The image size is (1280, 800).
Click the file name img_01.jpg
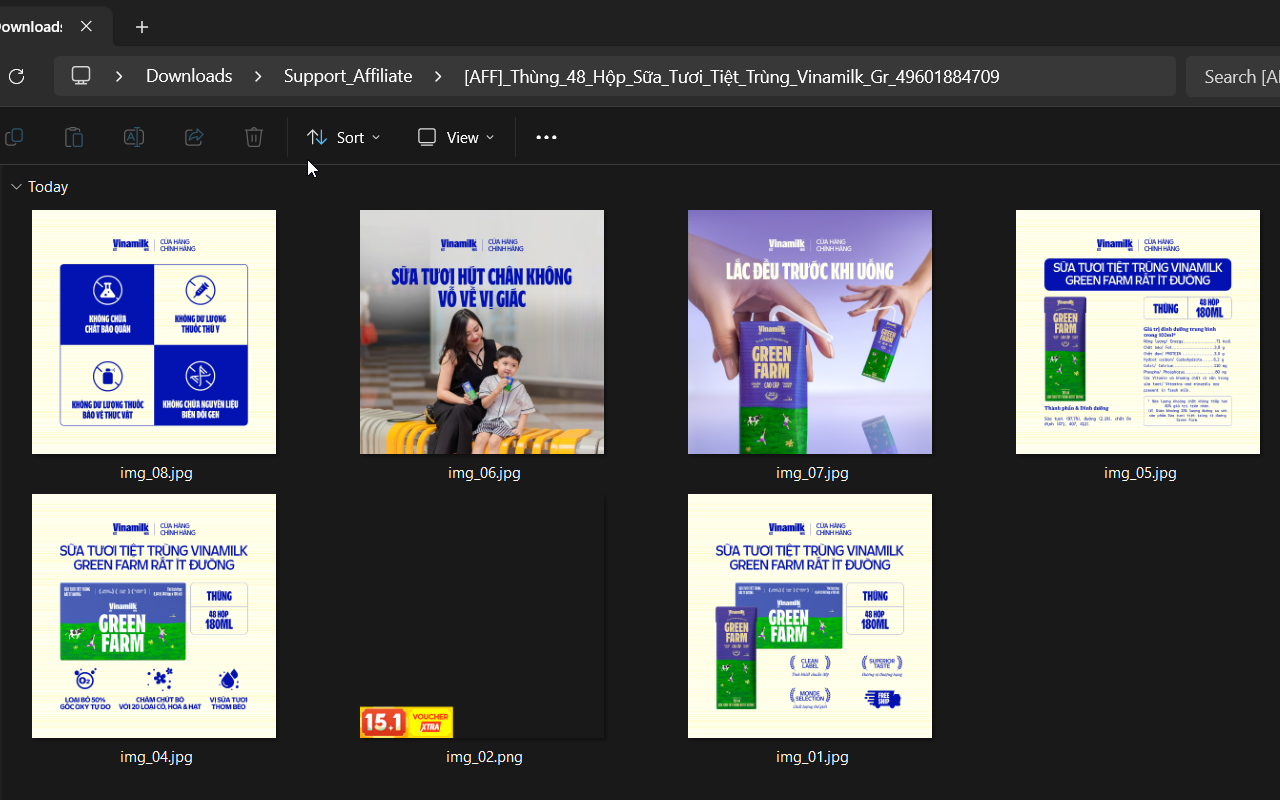tap(812, 757)
